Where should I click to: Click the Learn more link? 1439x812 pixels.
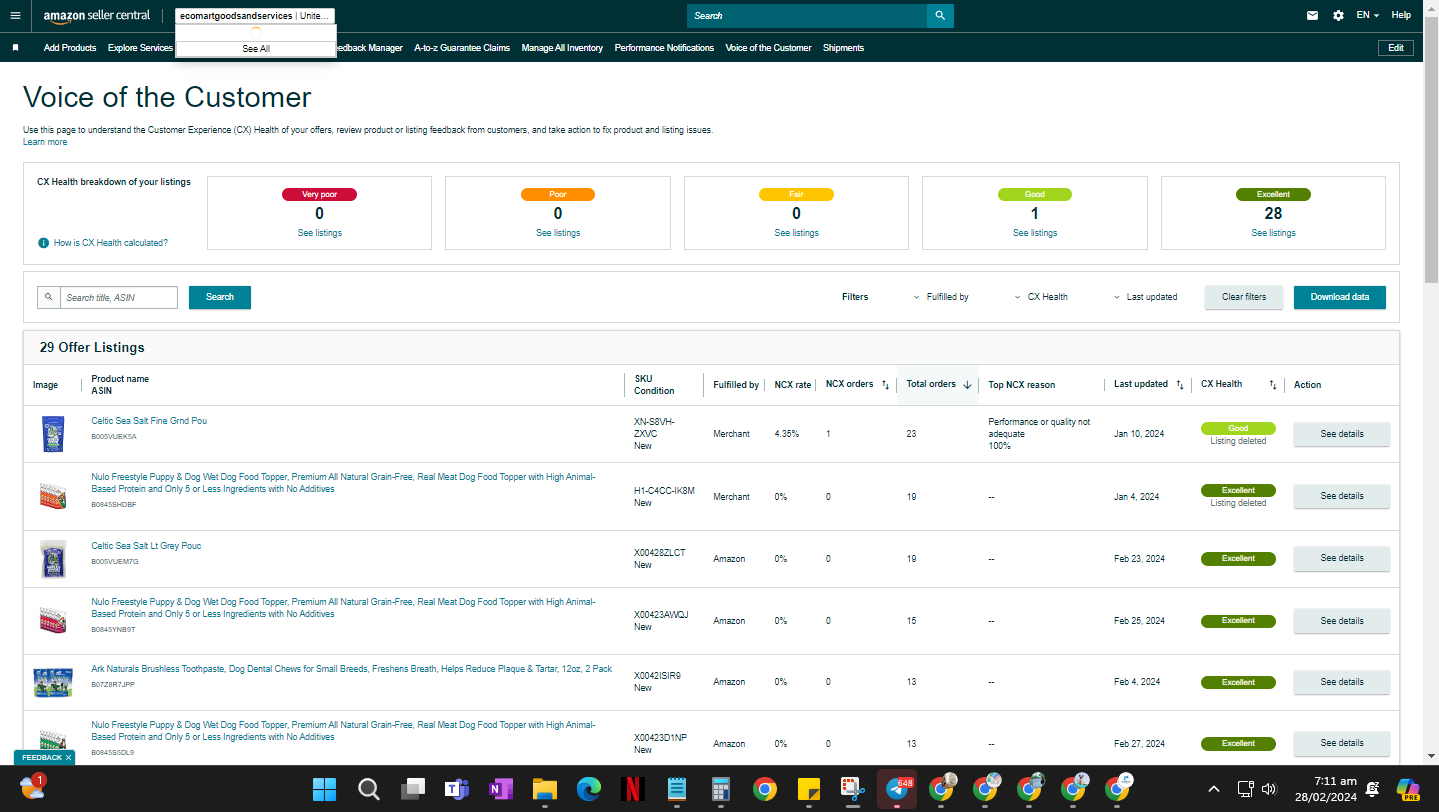click(x=45, y=142)
